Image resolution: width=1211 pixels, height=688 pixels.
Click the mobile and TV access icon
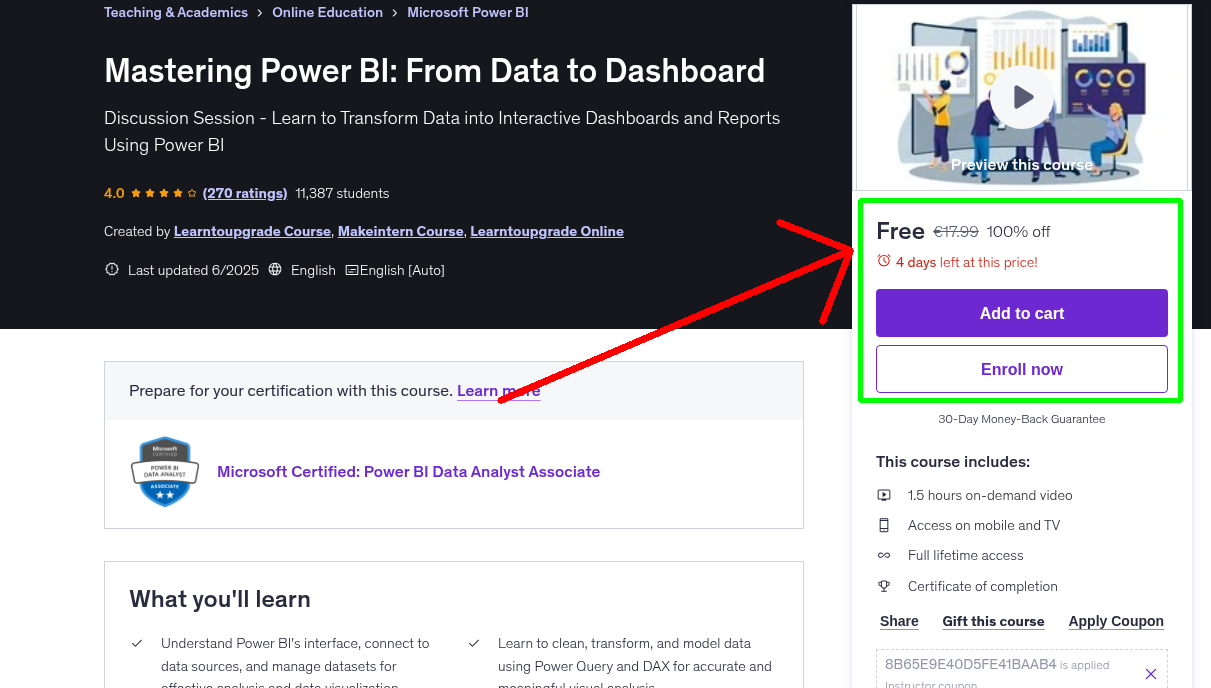click(x=884, y=524)
